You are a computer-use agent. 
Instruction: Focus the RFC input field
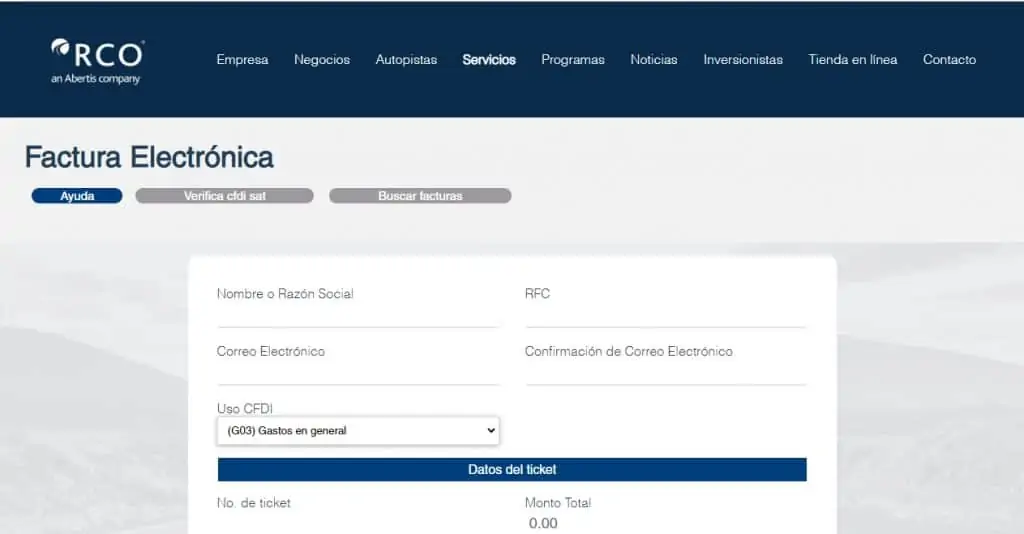pos(666,315)
